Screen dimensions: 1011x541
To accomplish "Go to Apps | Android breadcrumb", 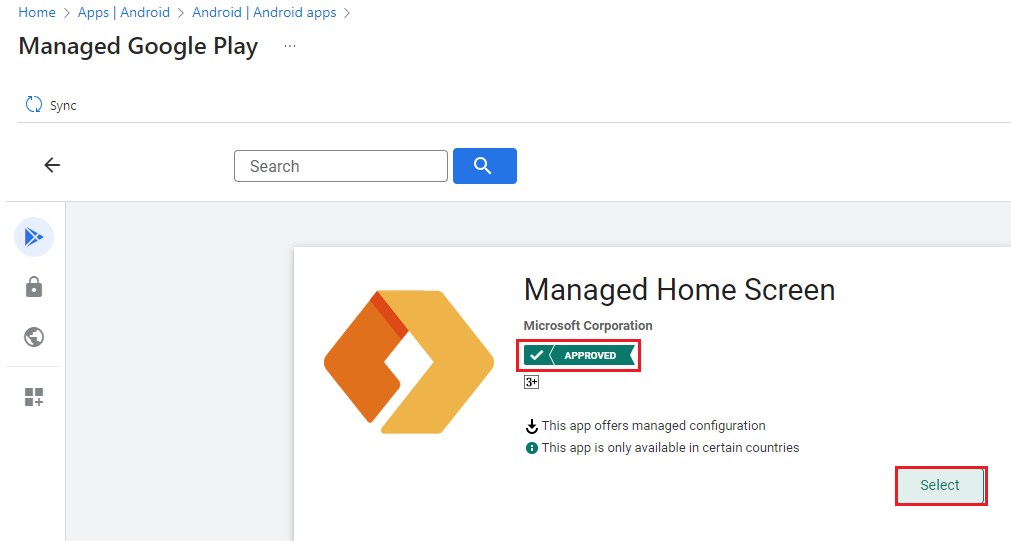I will pos(124,13).
